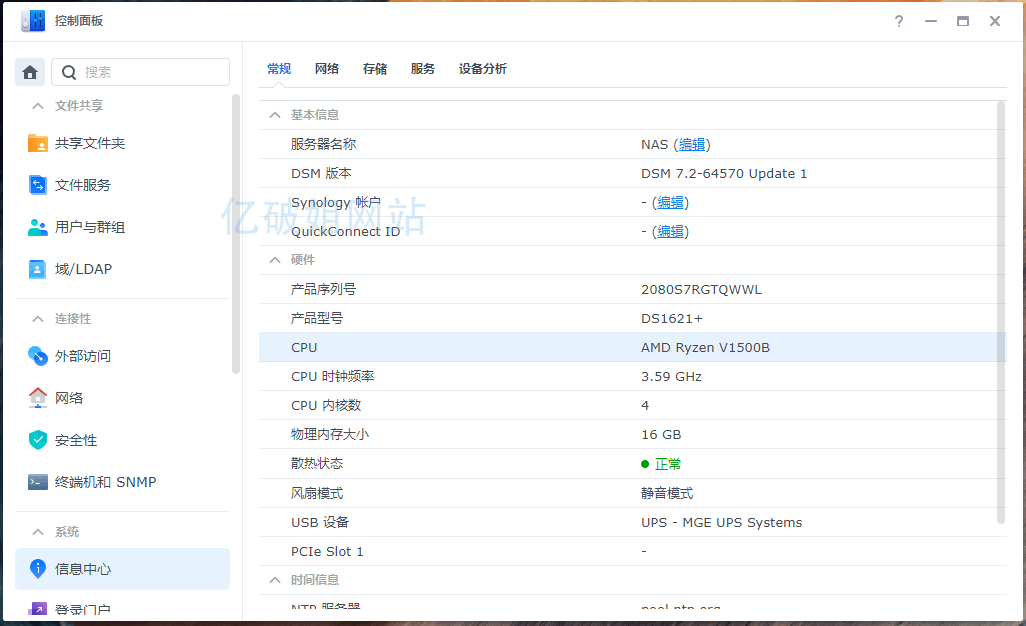Click into the 搜索 search field
The height and width of the screenshot is (626, 1026).
tap(141, 72)
